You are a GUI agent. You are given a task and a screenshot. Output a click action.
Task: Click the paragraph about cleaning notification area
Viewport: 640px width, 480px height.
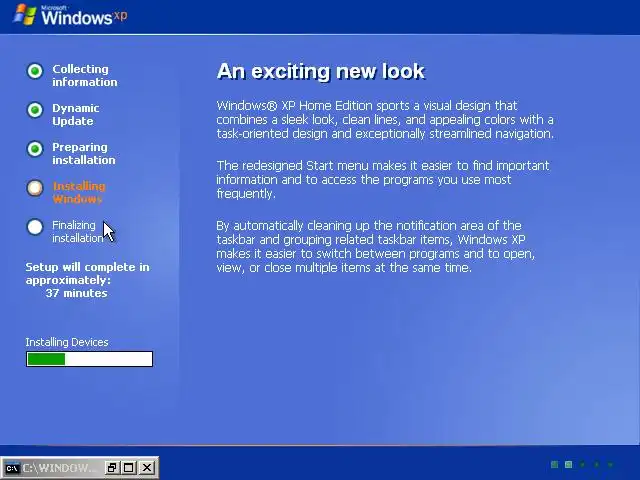pyautogui.click(x=376, y=247)
